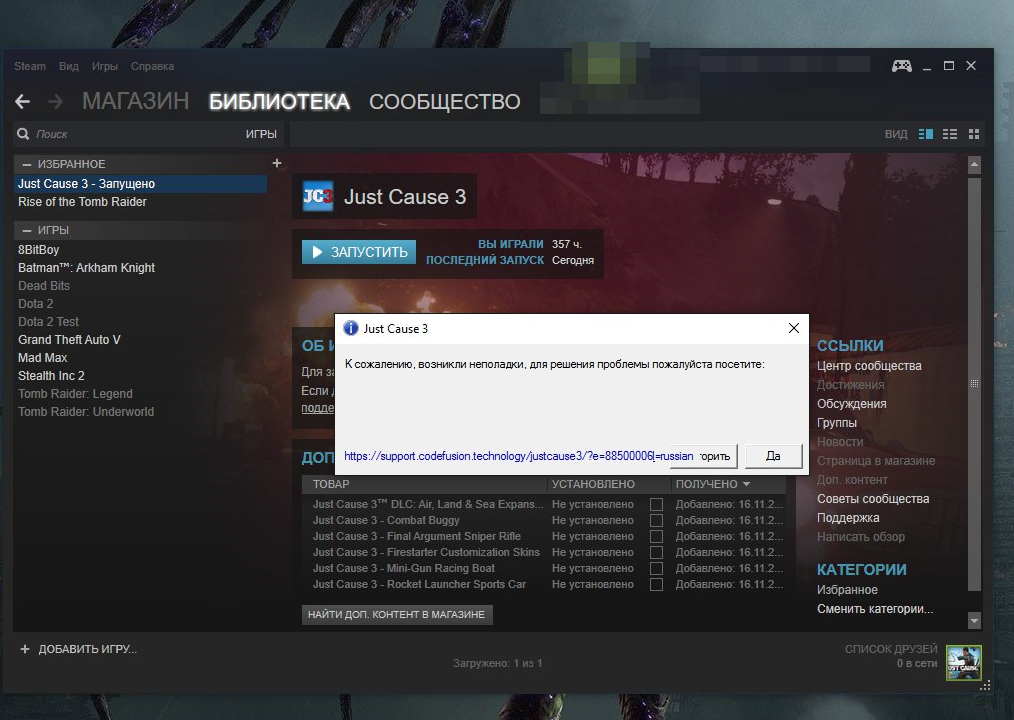Screen dimensions: 1014x720
Task: Go back with the left arrow
Action: [23, 102]
